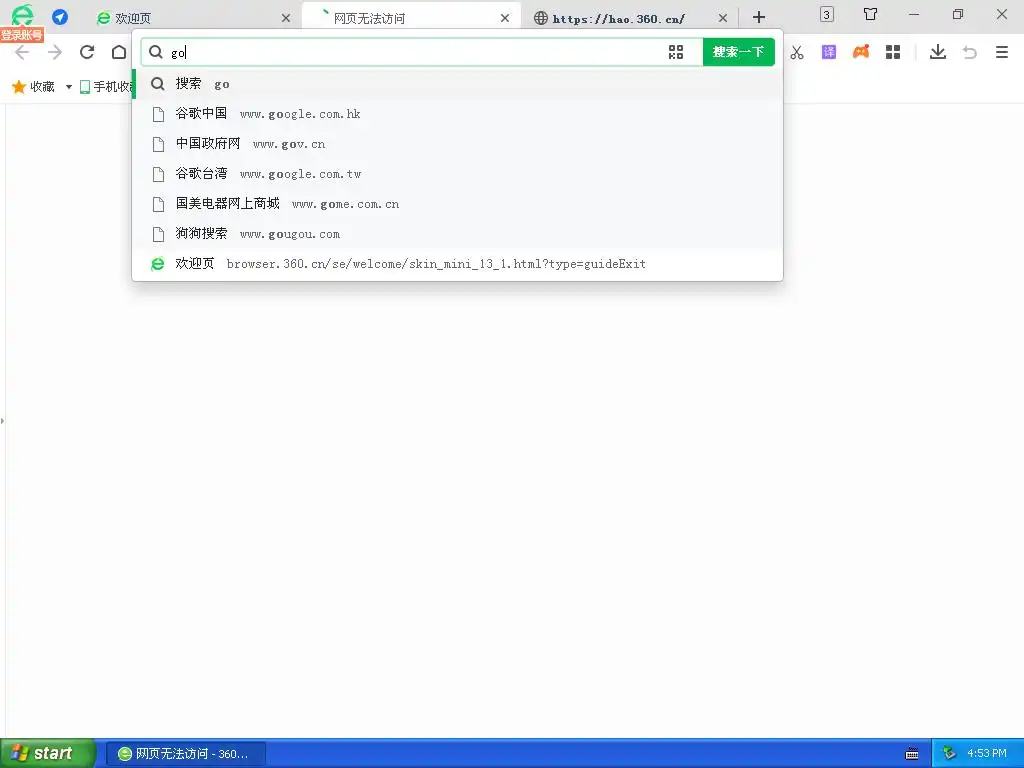1024x768 pixels.
Task: Go back with the back arrow
Action: [x=22, y=52]
